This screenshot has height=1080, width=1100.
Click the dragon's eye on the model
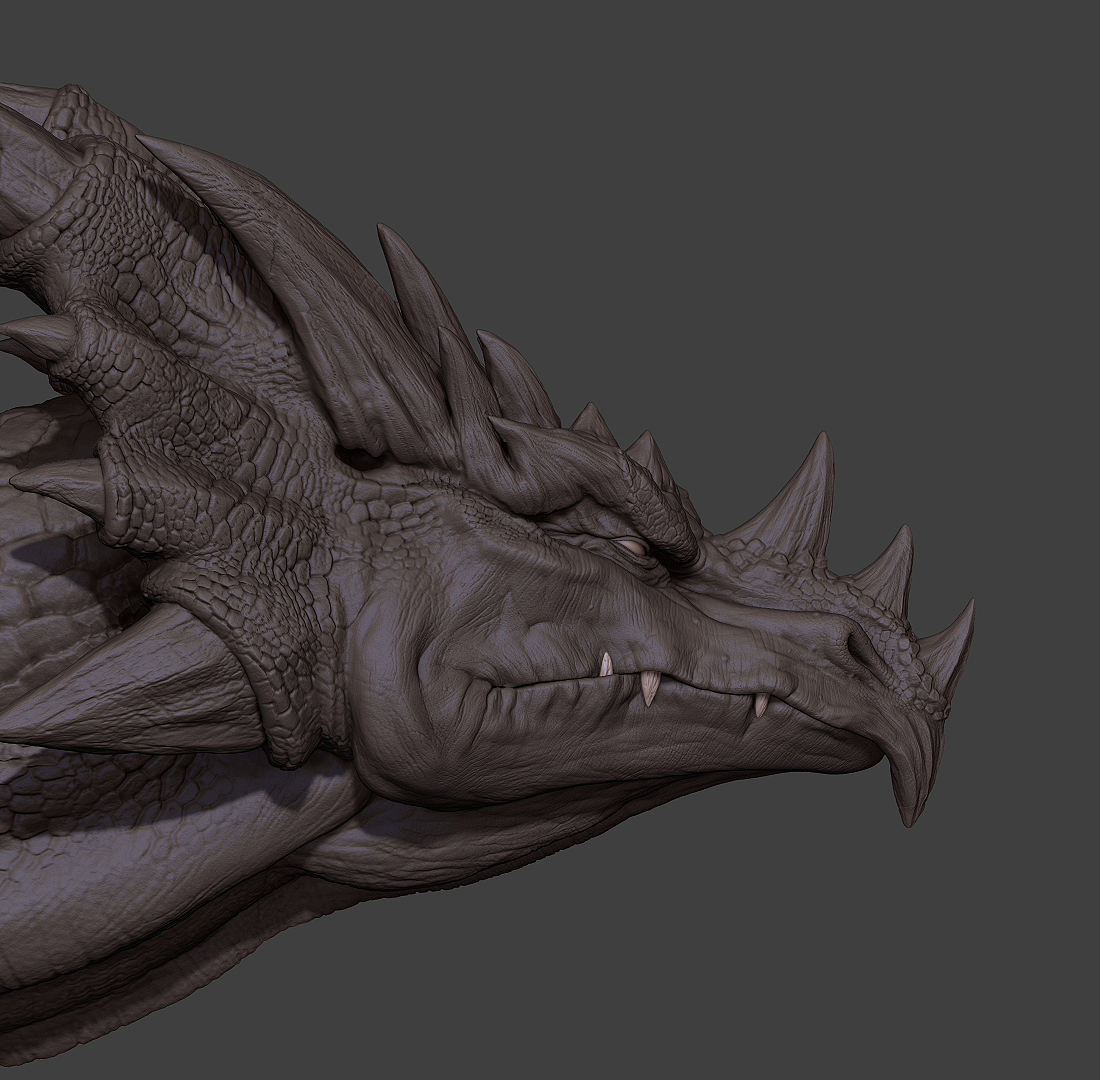click(x=633, y=545)
